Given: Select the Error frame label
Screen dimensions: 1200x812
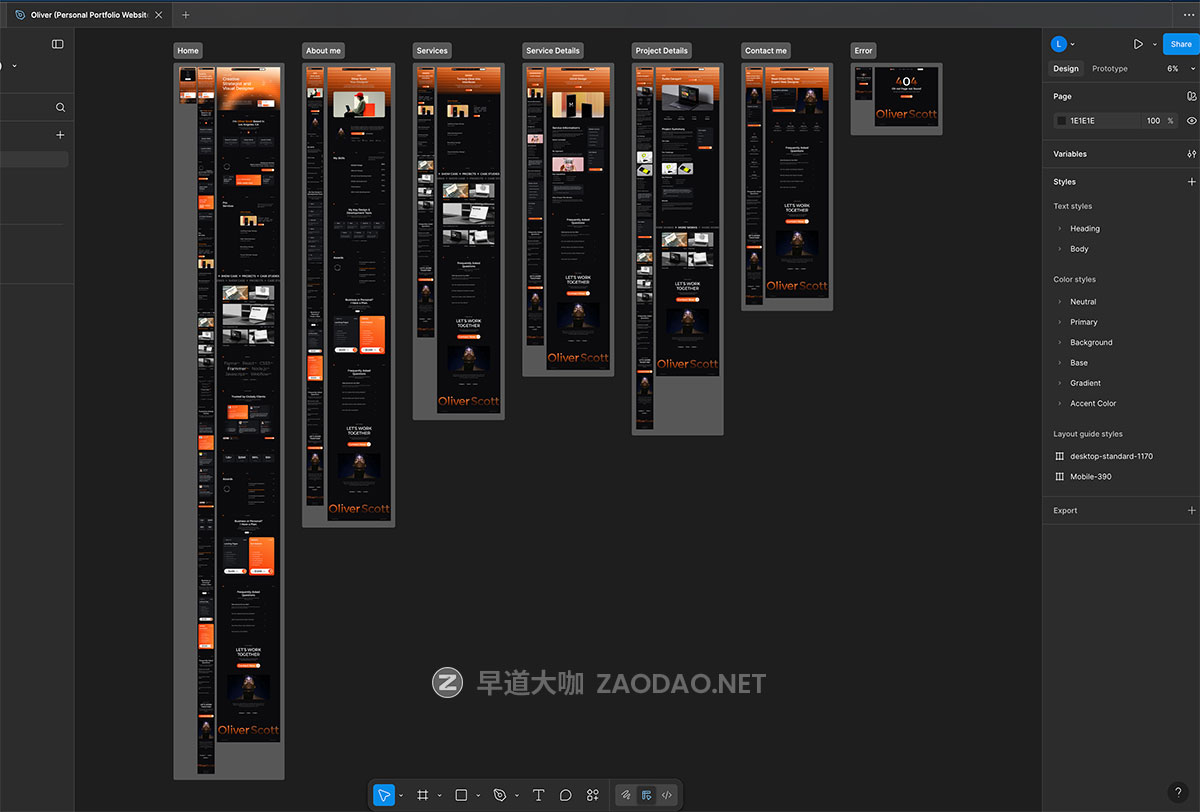Looking at the screenshot, I should [864, 51].
